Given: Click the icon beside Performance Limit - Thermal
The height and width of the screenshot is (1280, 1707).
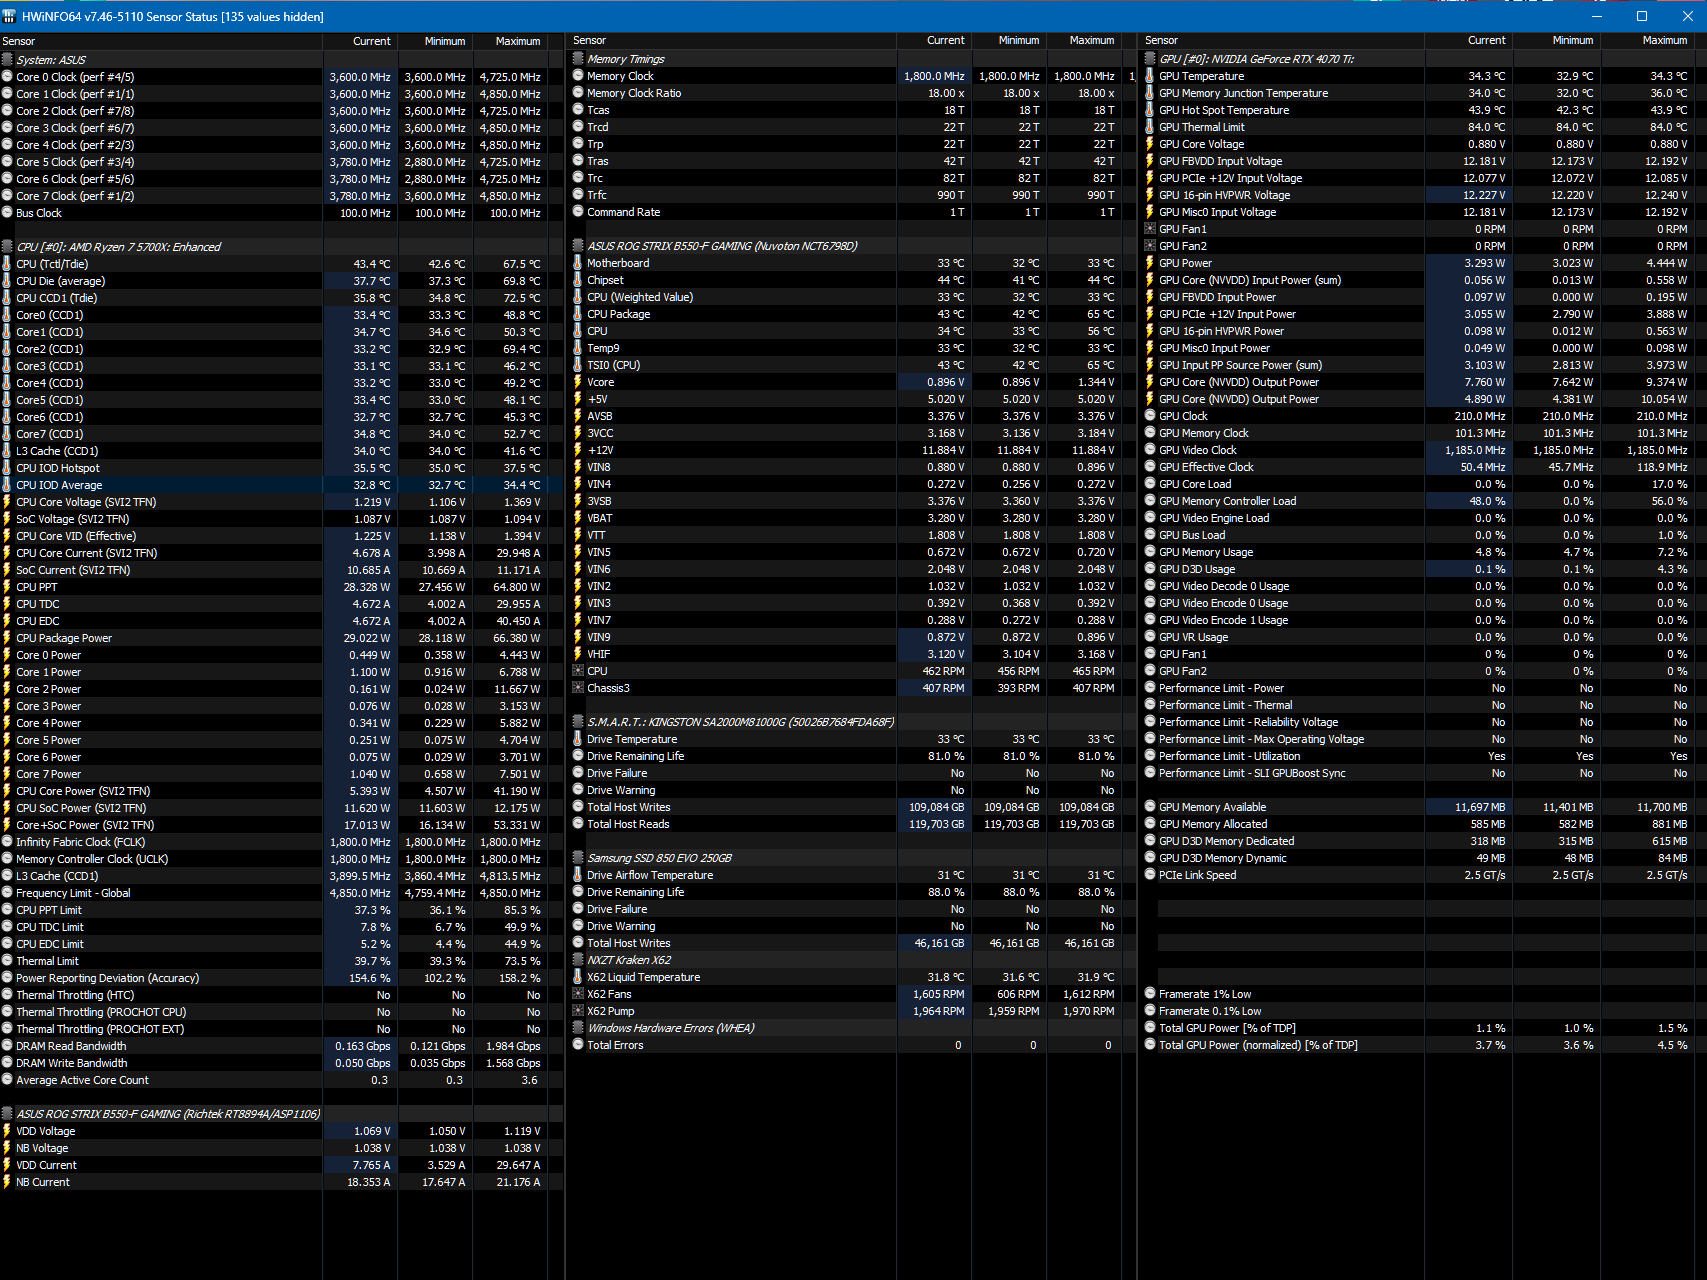Looking at the screenshot, I should [1150, 705].
